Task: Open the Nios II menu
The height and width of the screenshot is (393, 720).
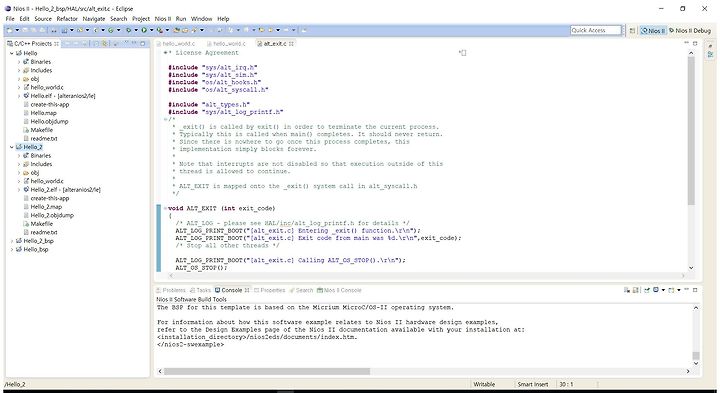Action: [x=163, y=19]
